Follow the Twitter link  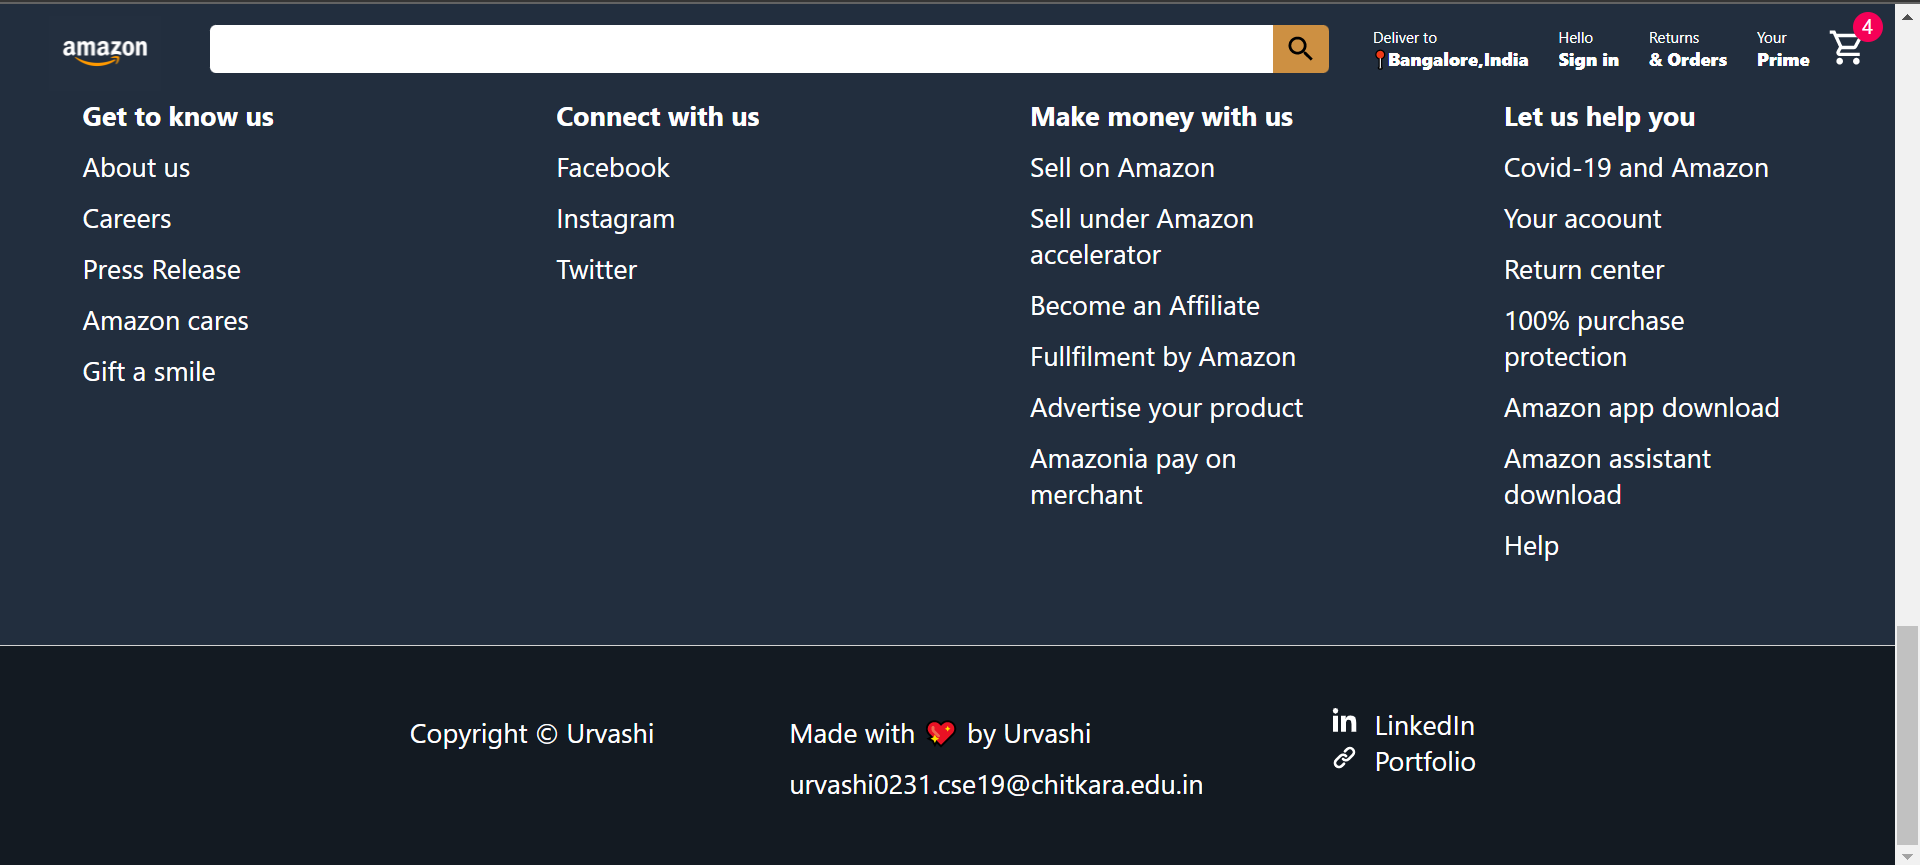596,269
